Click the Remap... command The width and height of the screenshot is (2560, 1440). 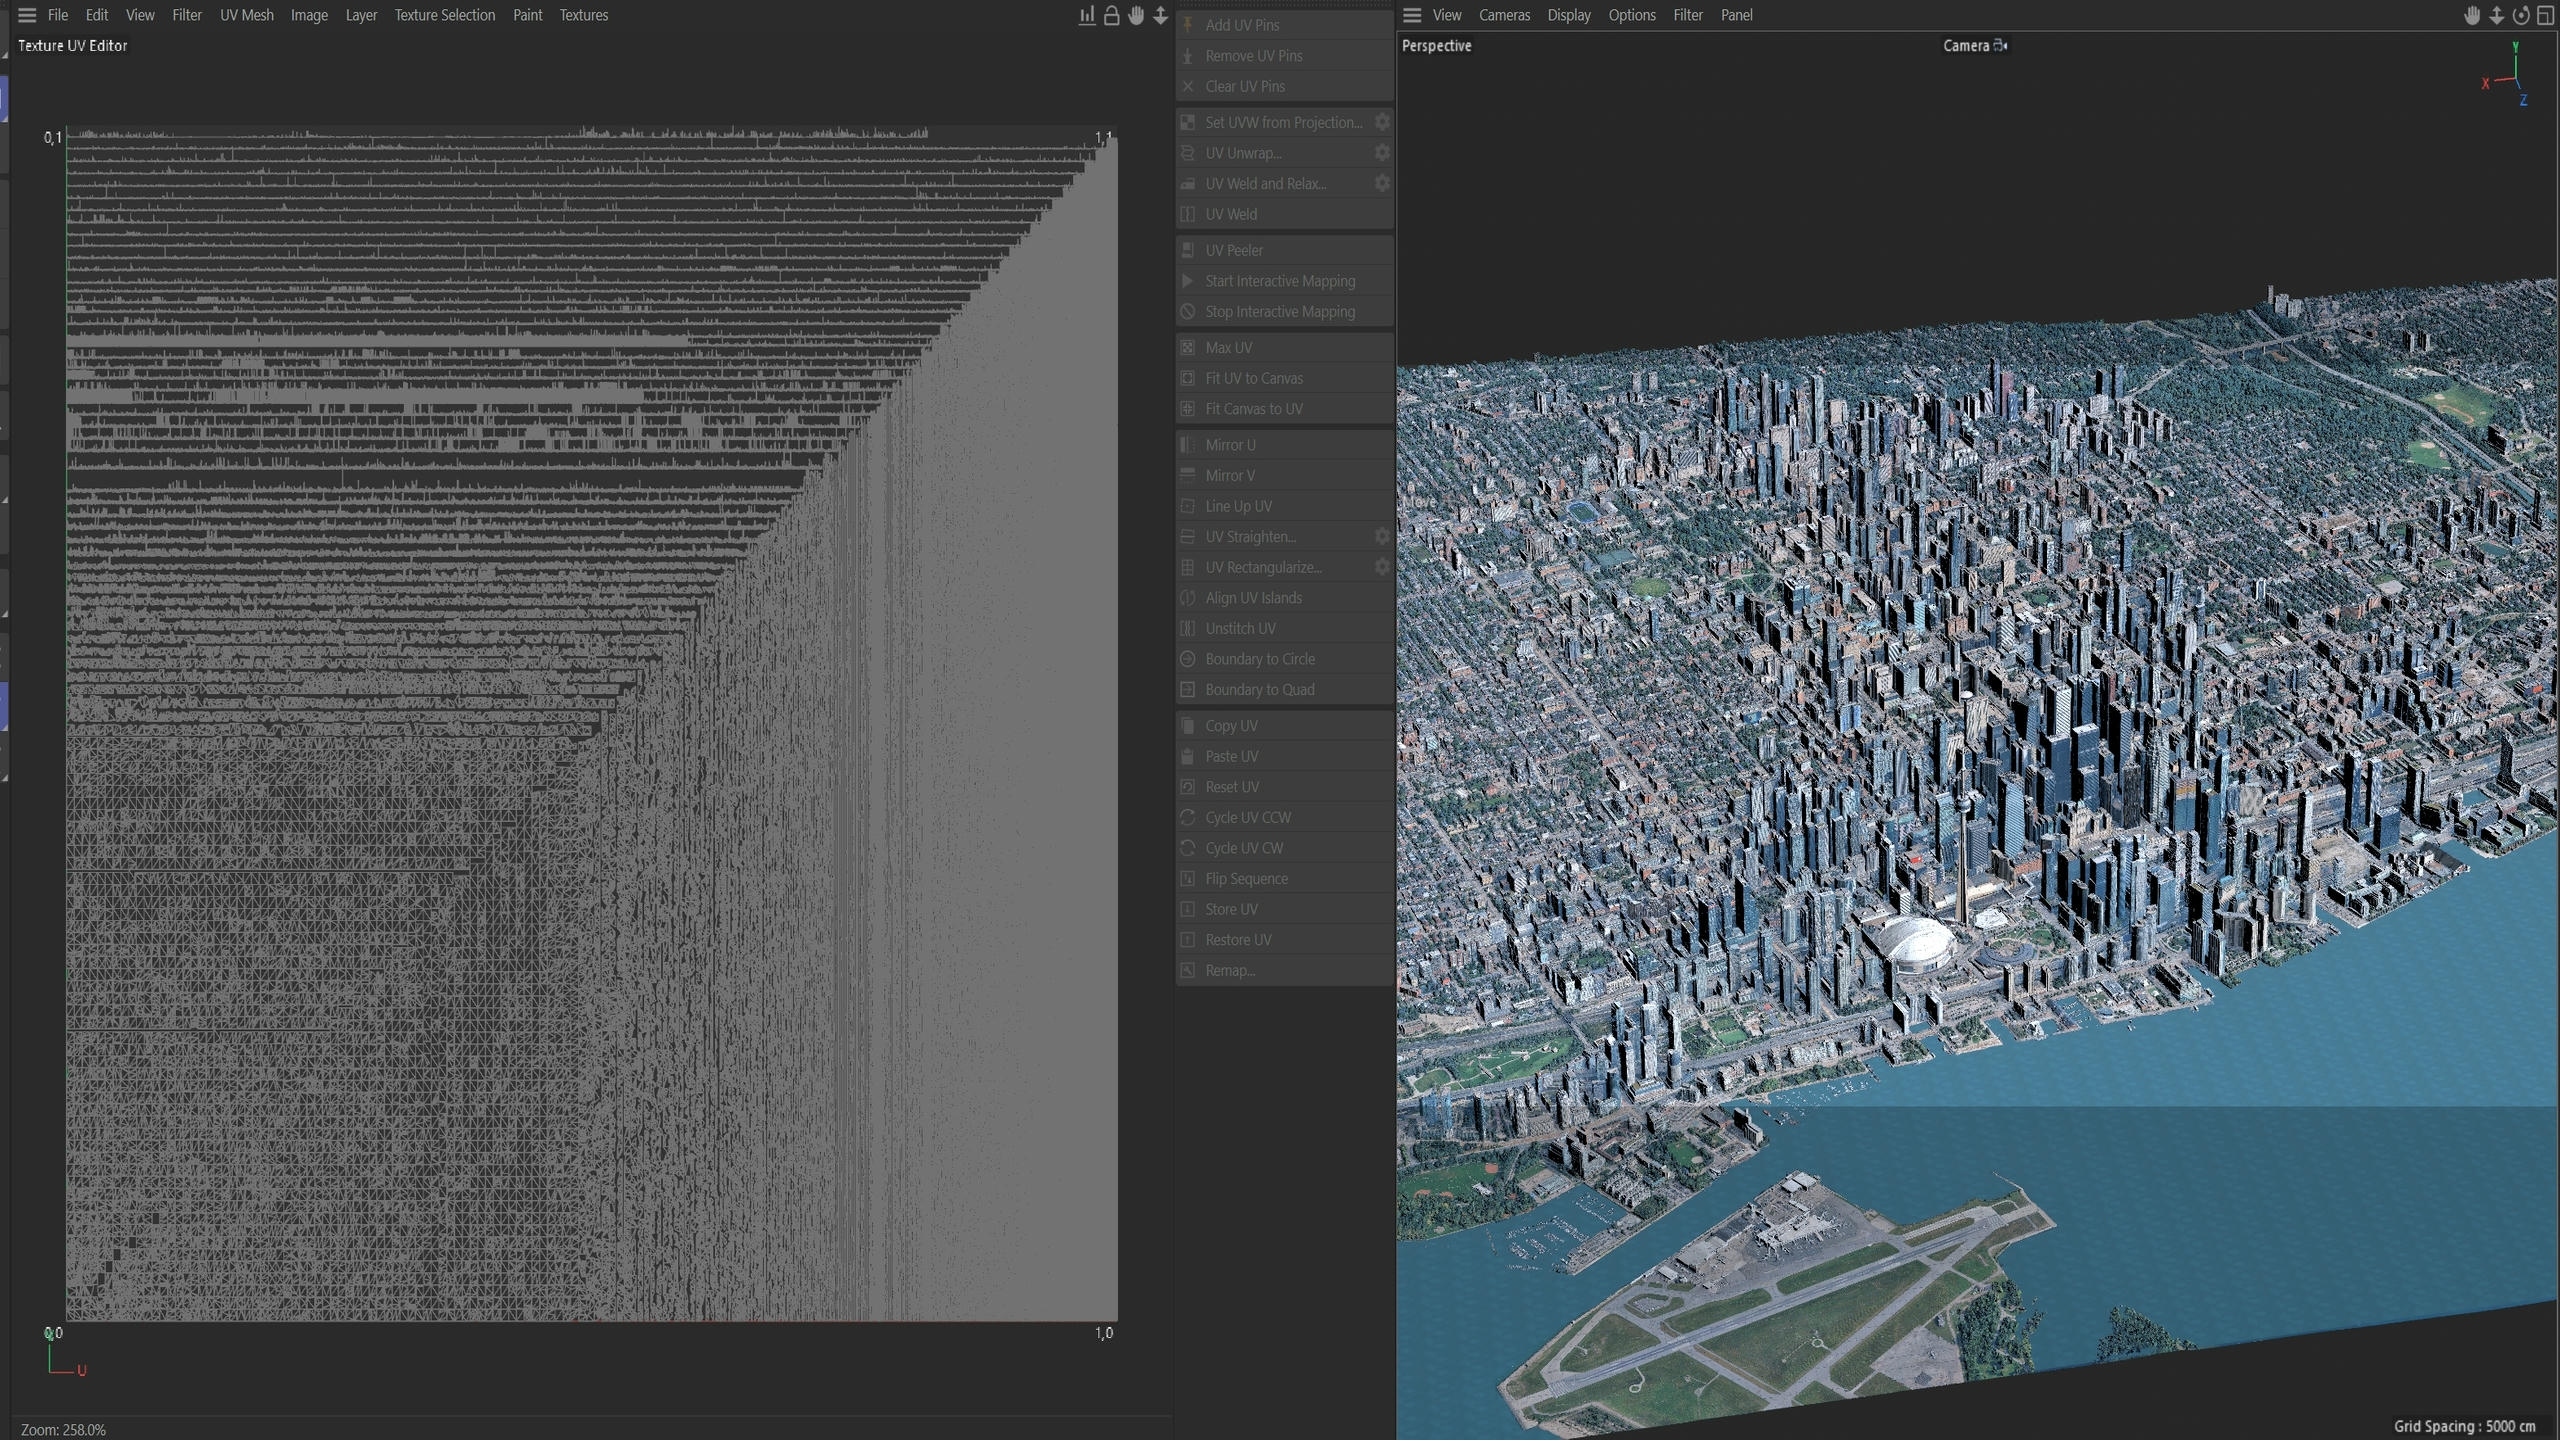tap(1285, 970)
